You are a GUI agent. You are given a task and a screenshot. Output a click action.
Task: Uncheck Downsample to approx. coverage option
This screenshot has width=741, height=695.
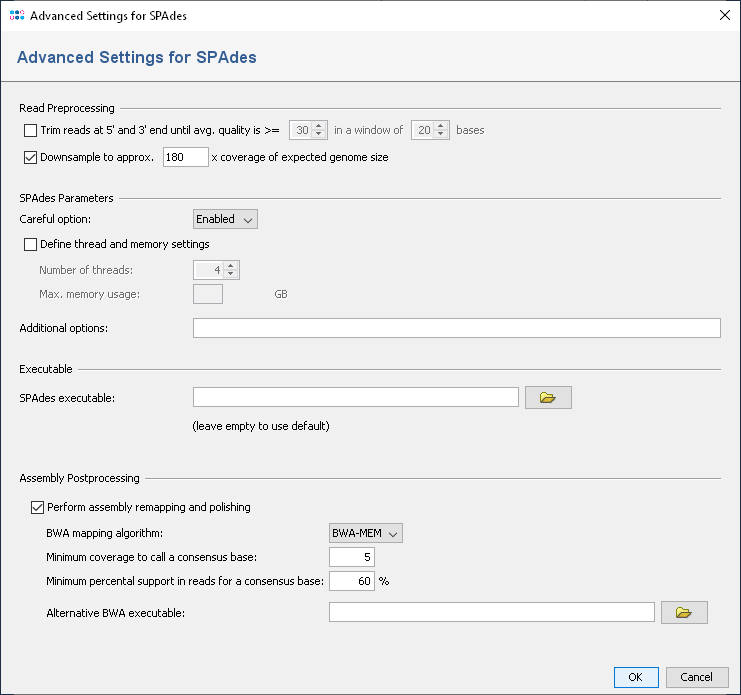point(29,157)
